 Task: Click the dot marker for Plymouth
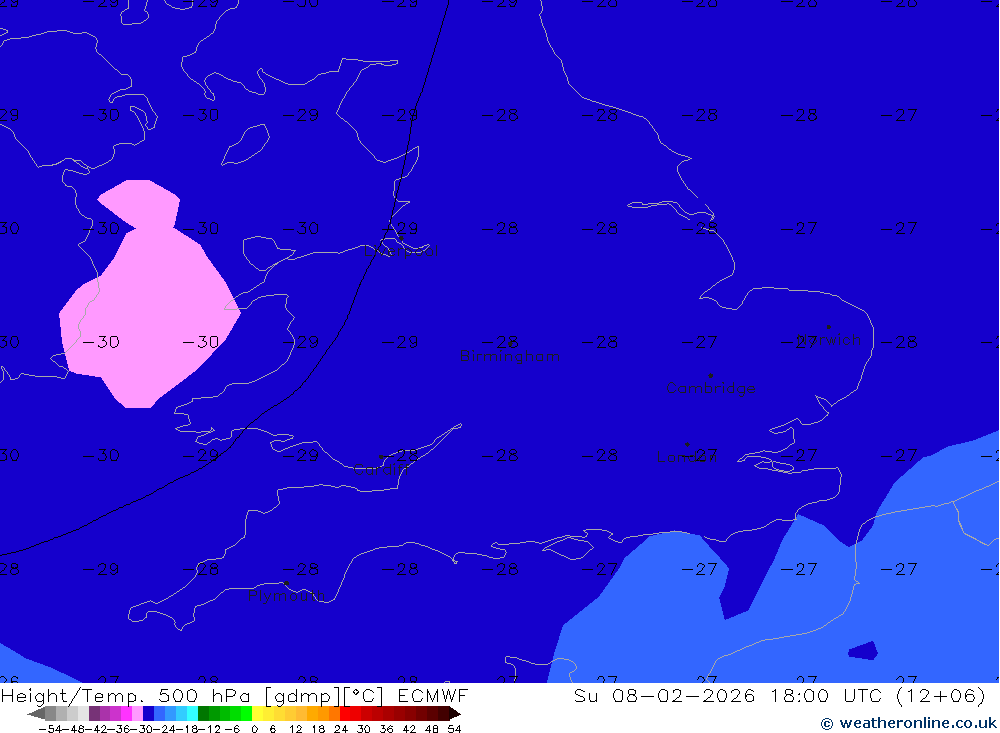point(286,583)
